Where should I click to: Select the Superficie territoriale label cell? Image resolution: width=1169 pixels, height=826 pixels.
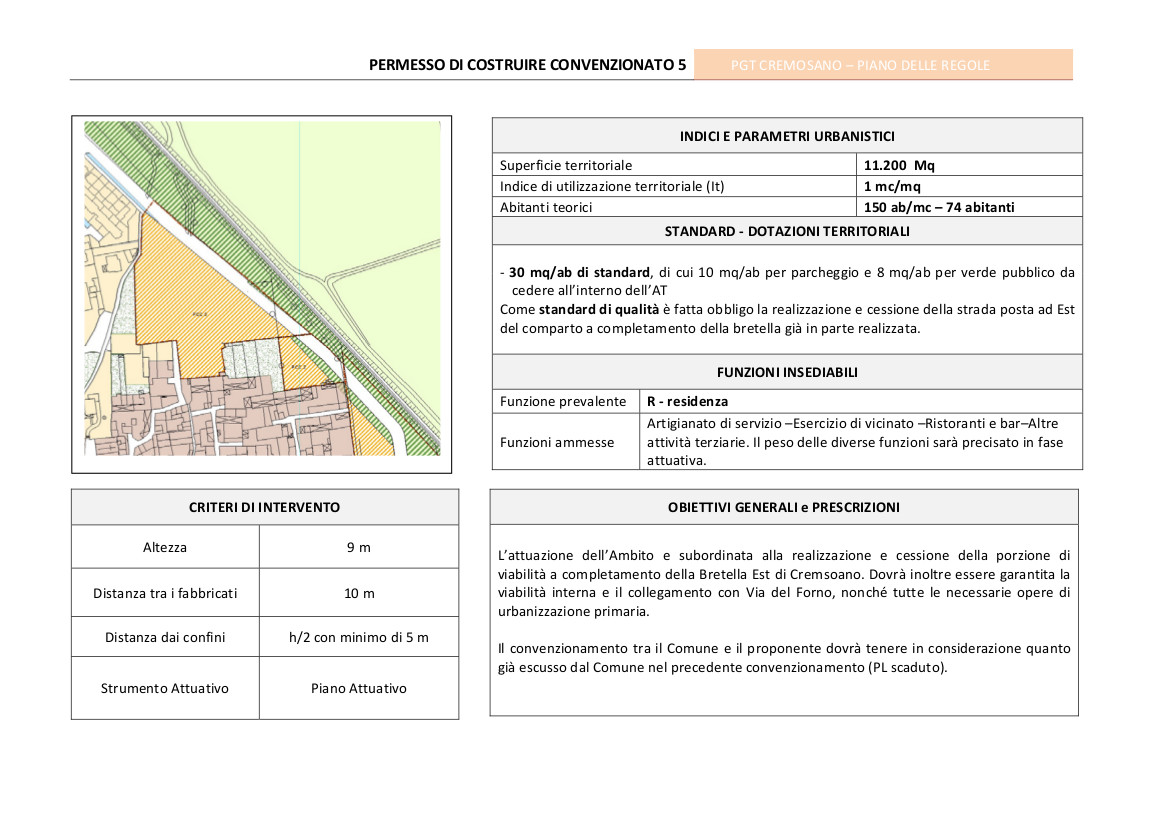(675, 165)
